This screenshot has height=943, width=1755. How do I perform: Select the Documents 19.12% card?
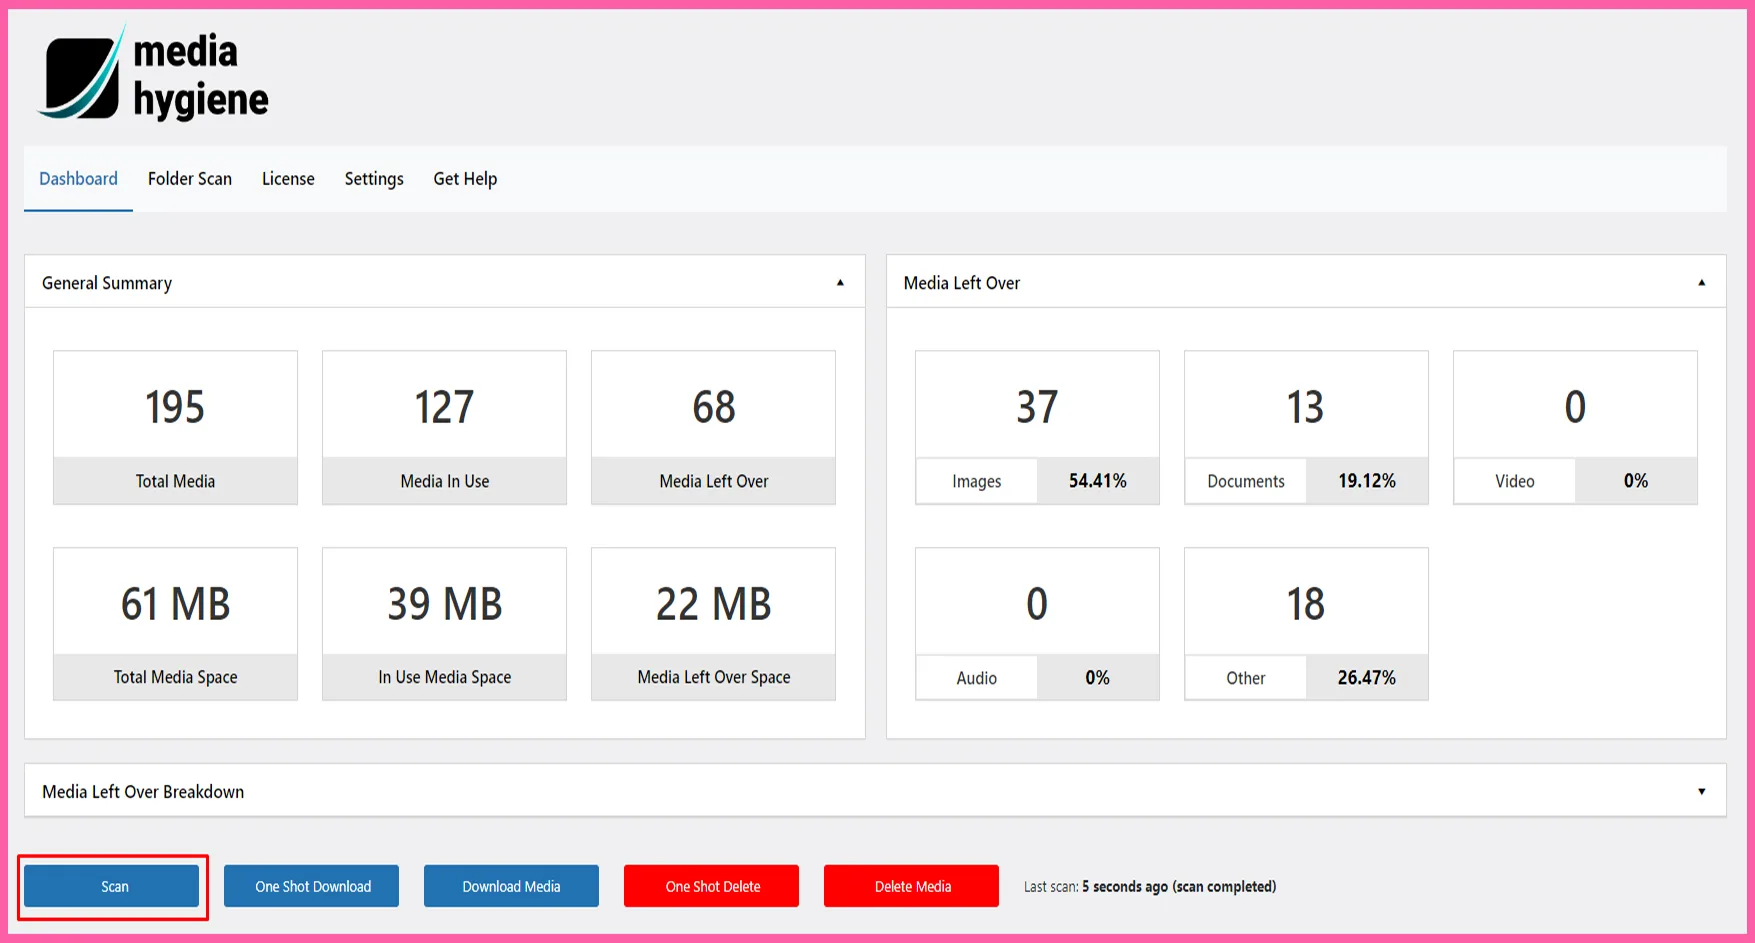click(1306, 427)
